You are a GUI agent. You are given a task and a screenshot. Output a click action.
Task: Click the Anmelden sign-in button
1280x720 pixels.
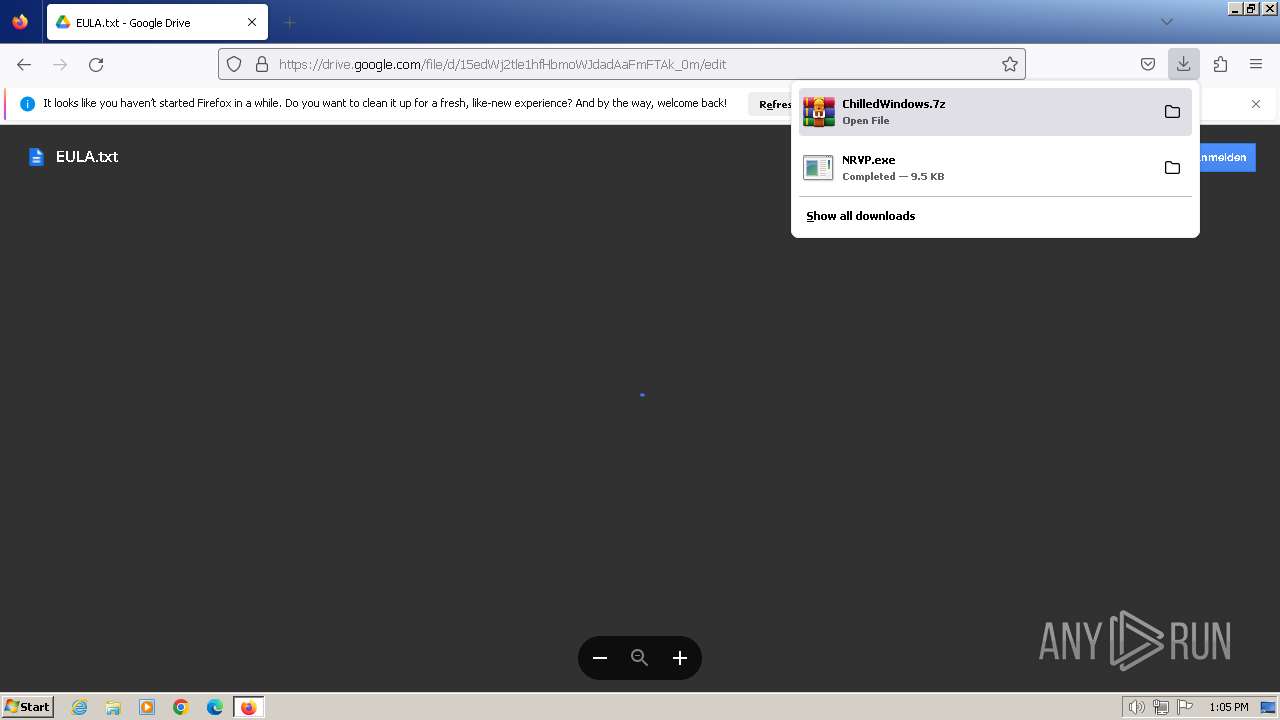click(1227, 158)
